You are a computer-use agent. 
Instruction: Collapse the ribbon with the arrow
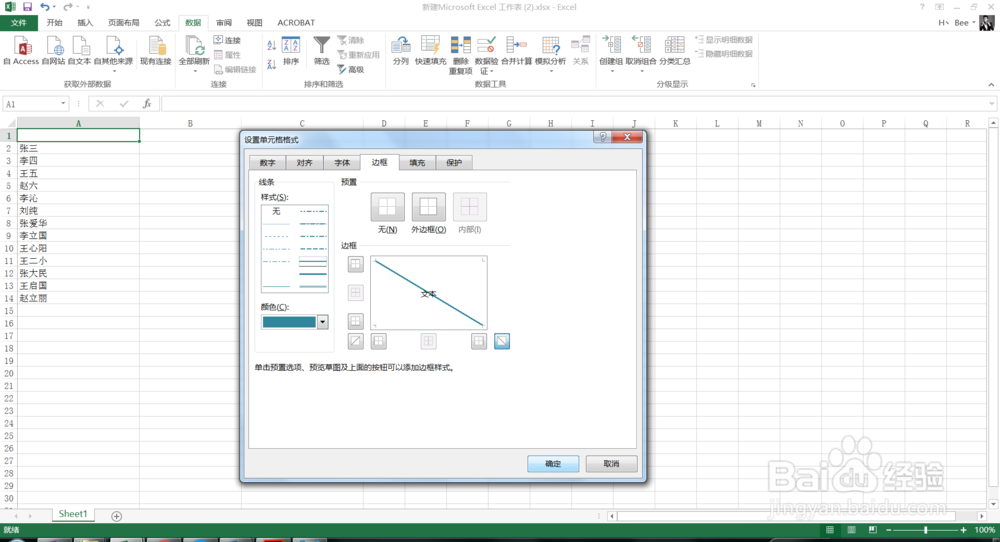click(x=991, y=84)
